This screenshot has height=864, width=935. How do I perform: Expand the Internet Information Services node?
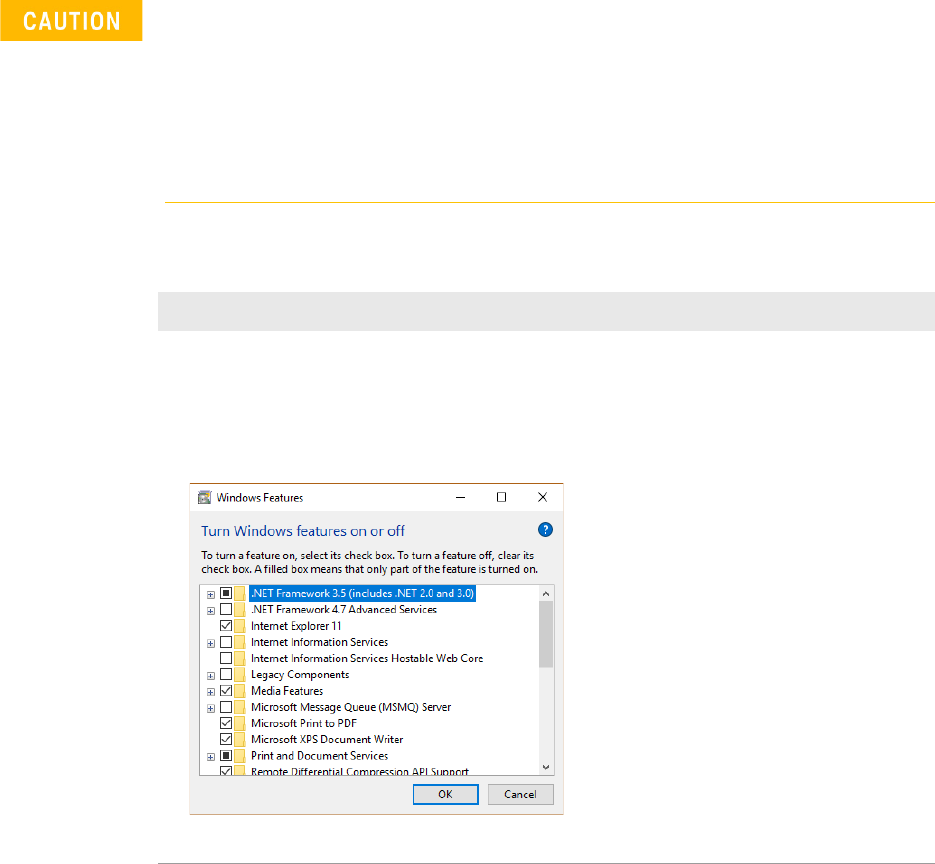pyautogui.click(x=210, y=643)
